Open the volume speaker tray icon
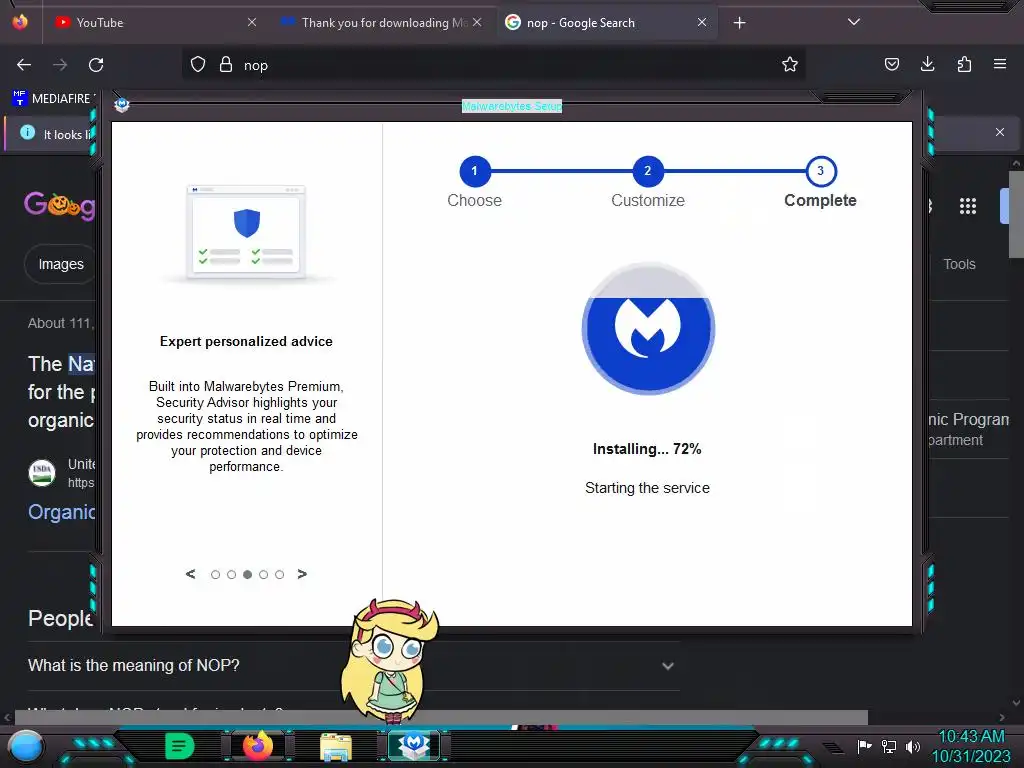 click(913, 746)
